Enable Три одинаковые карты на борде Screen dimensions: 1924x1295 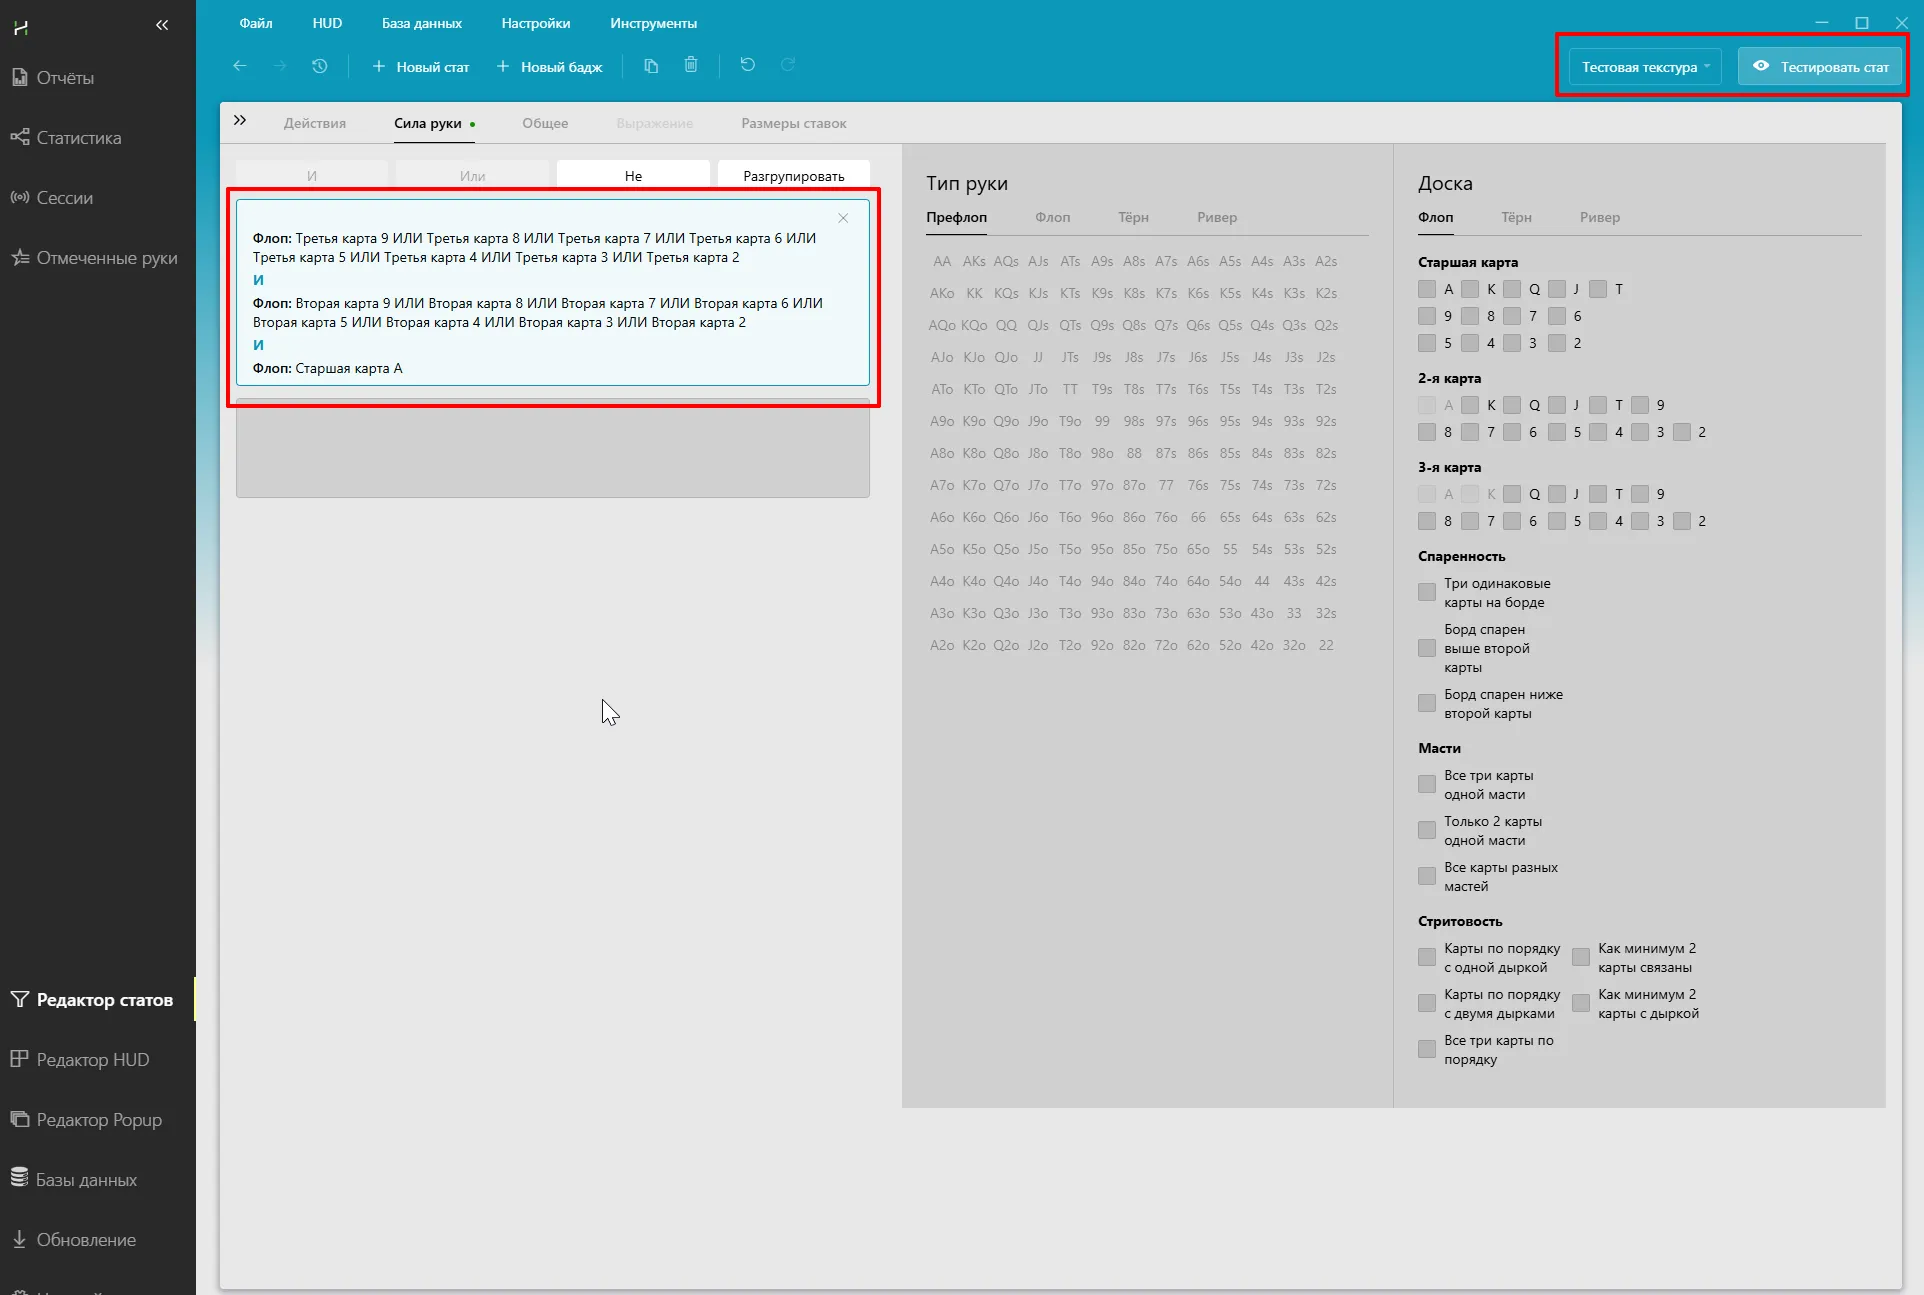coord(1427,592)
